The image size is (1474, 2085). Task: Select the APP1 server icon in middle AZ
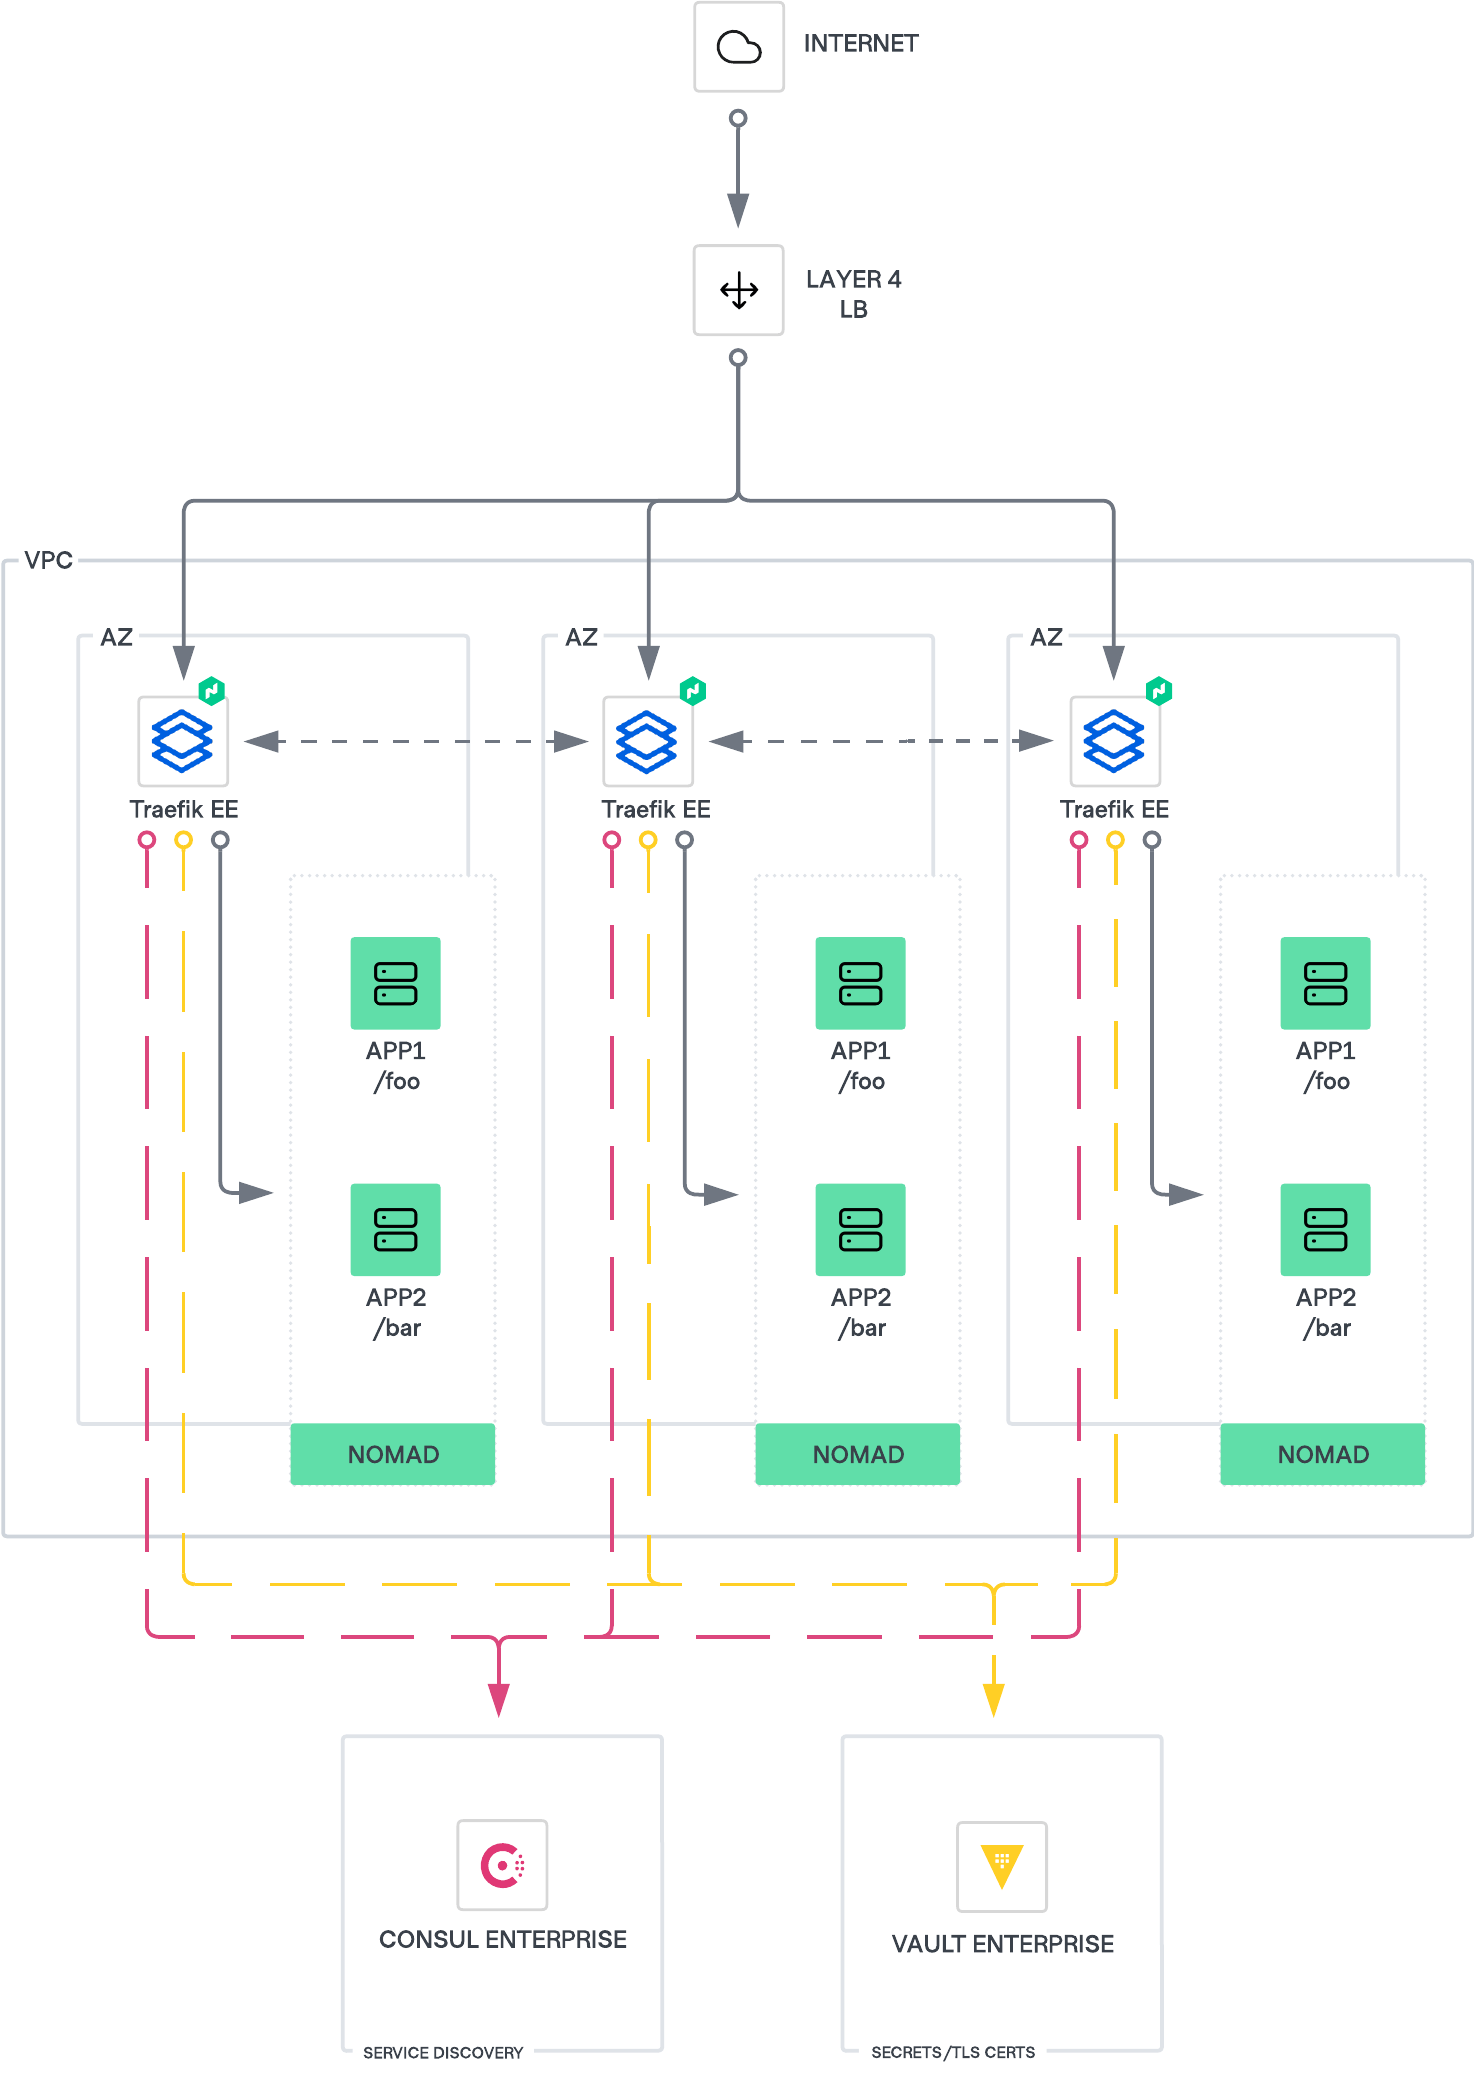tap(861, 983)
